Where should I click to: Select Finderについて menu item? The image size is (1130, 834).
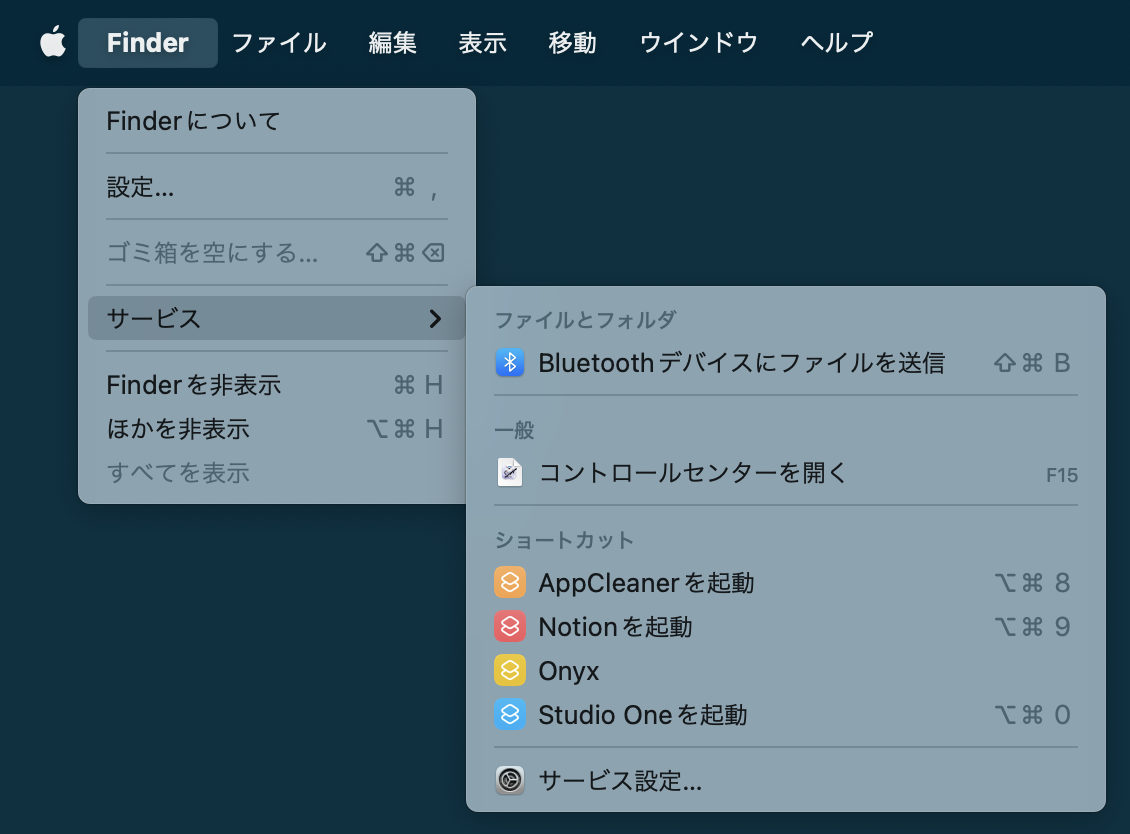tap(194, 122)
